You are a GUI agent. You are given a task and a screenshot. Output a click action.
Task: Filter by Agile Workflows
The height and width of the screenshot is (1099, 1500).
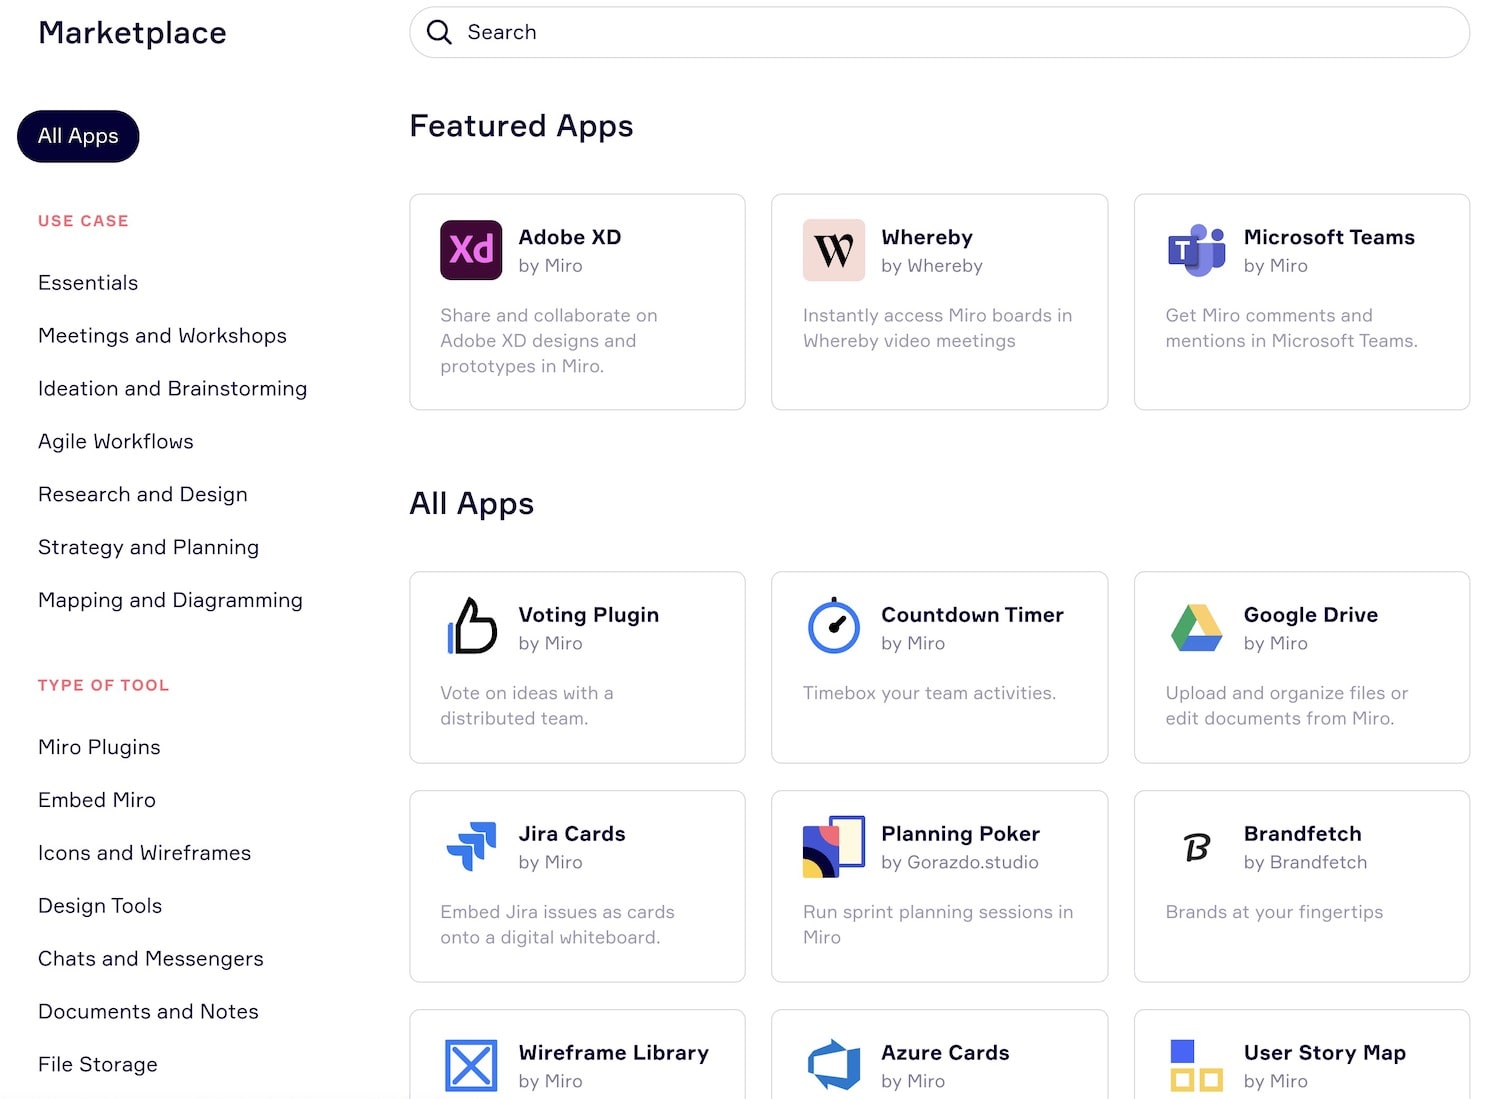[x=116, y=442]
